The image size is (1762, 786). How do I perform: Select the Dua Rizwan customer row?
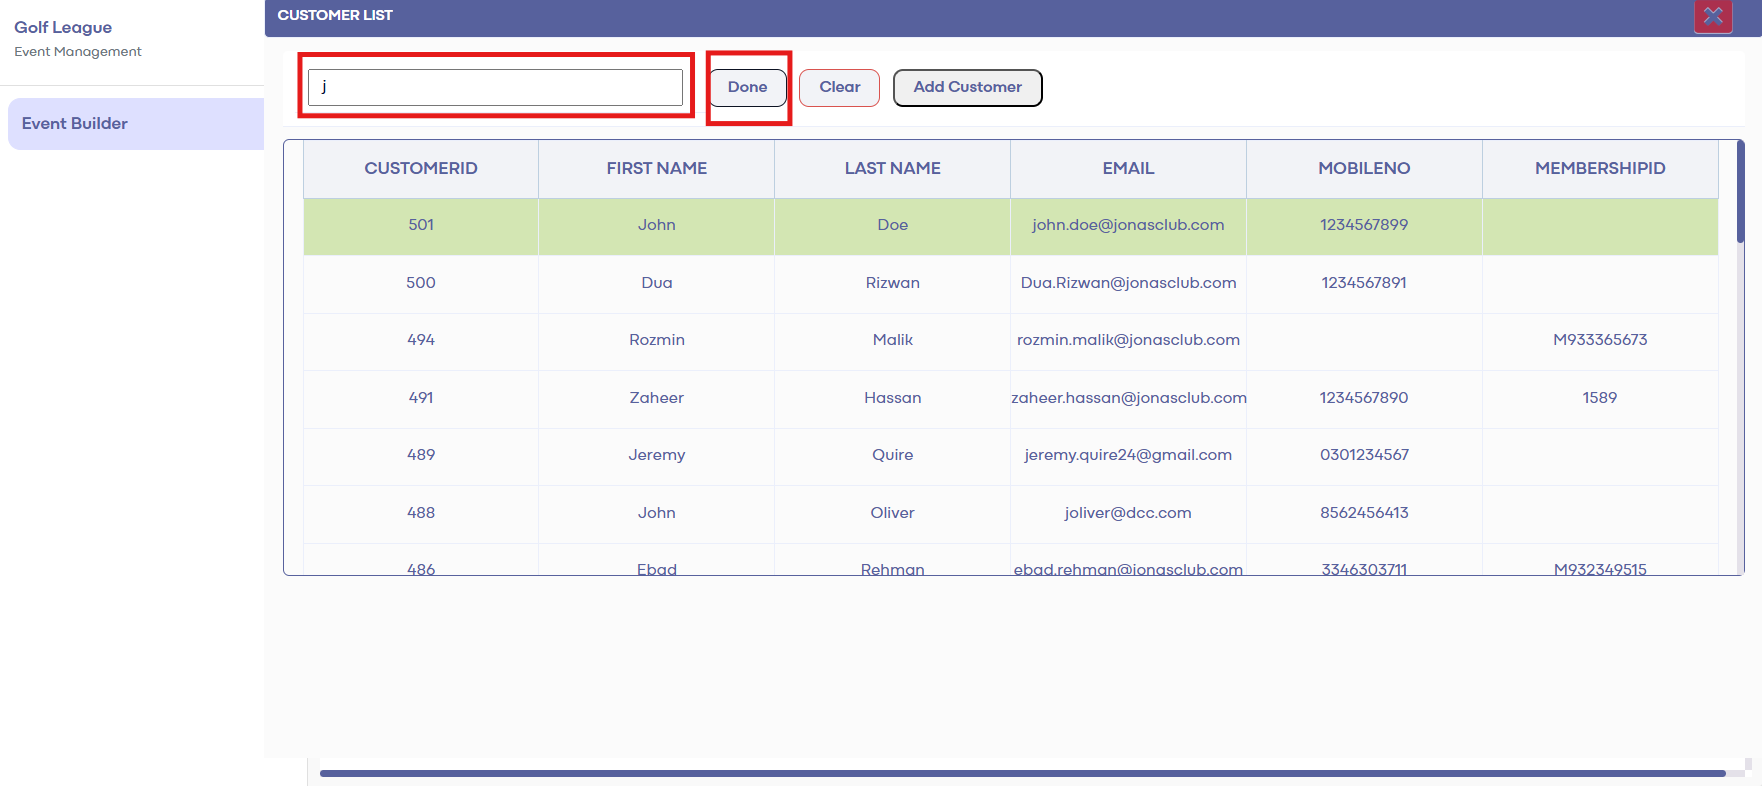(x=656, y=283)
